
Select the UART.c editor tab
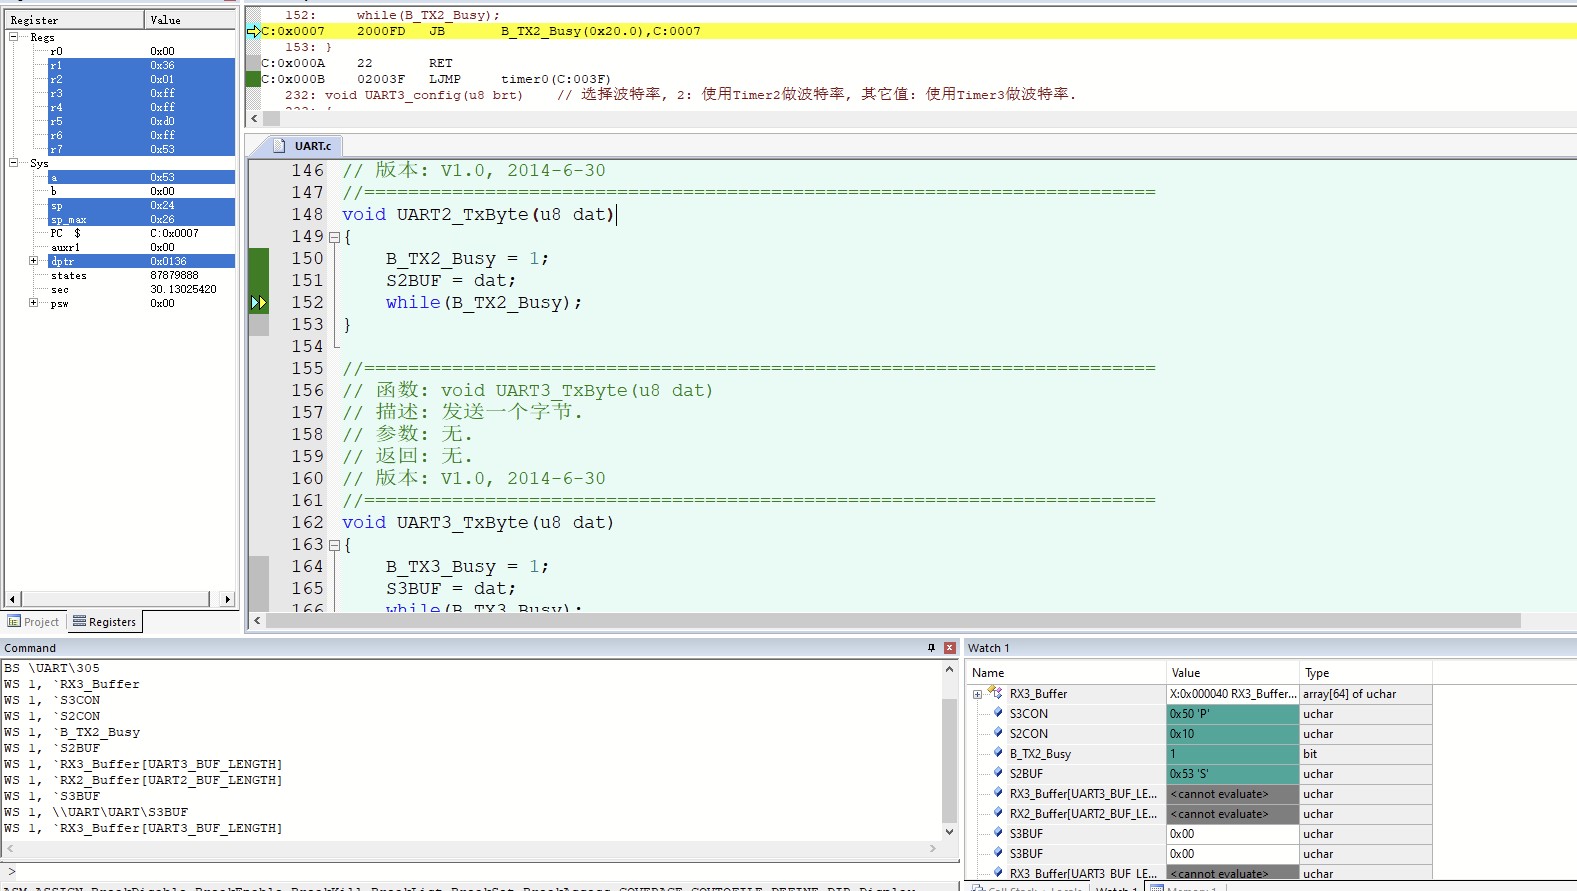click(x=304, y=146)
